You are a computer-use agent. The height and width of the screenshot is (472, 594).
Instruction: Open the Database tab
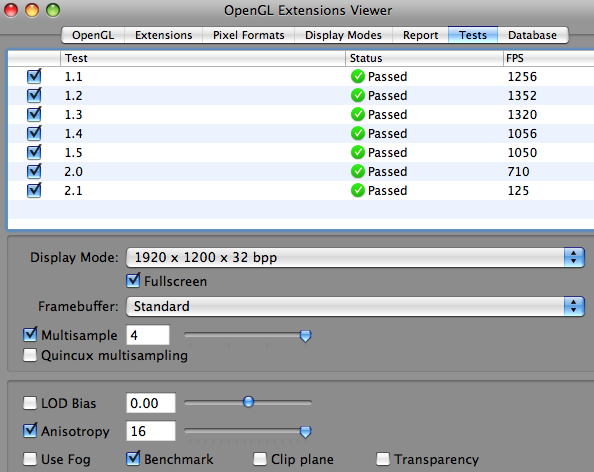click(x=532, y=35)
